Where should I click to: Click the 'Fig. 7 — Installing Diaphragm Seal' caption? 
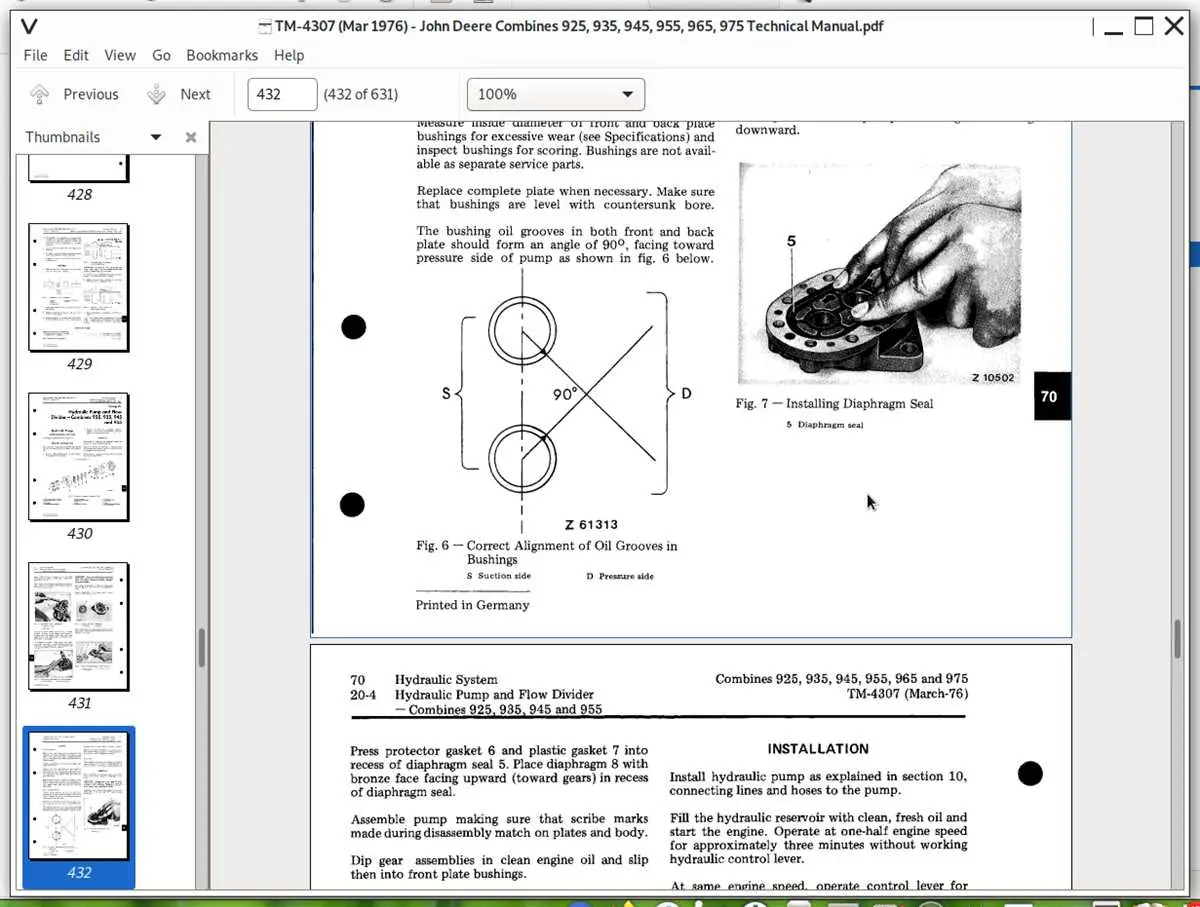coord(834,404)
